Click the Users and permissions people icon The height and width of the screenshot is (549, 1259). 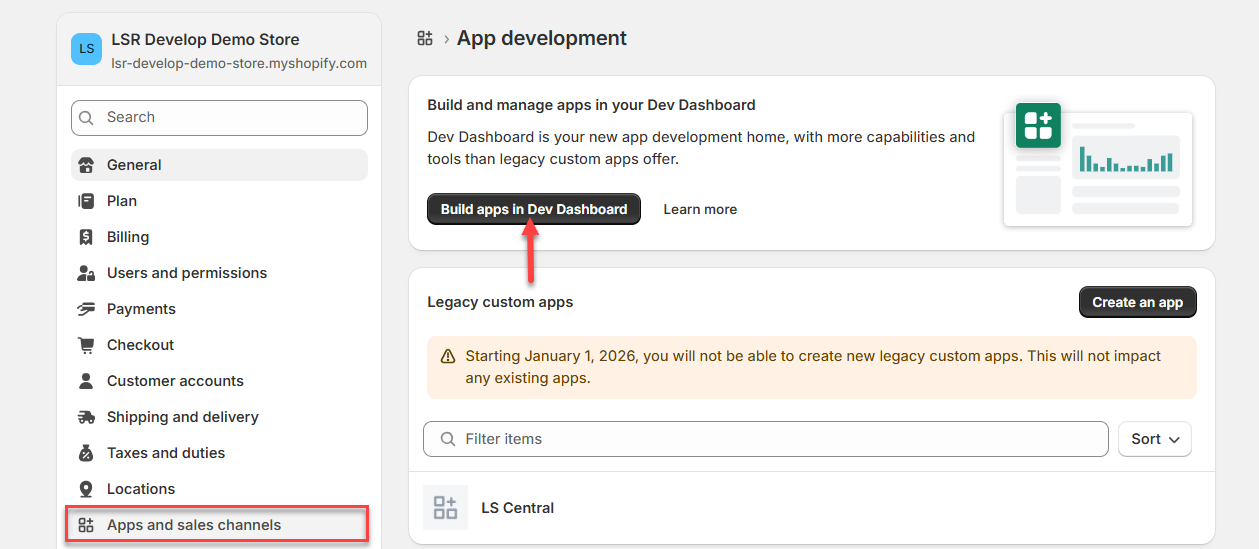(x=86, y=273)
